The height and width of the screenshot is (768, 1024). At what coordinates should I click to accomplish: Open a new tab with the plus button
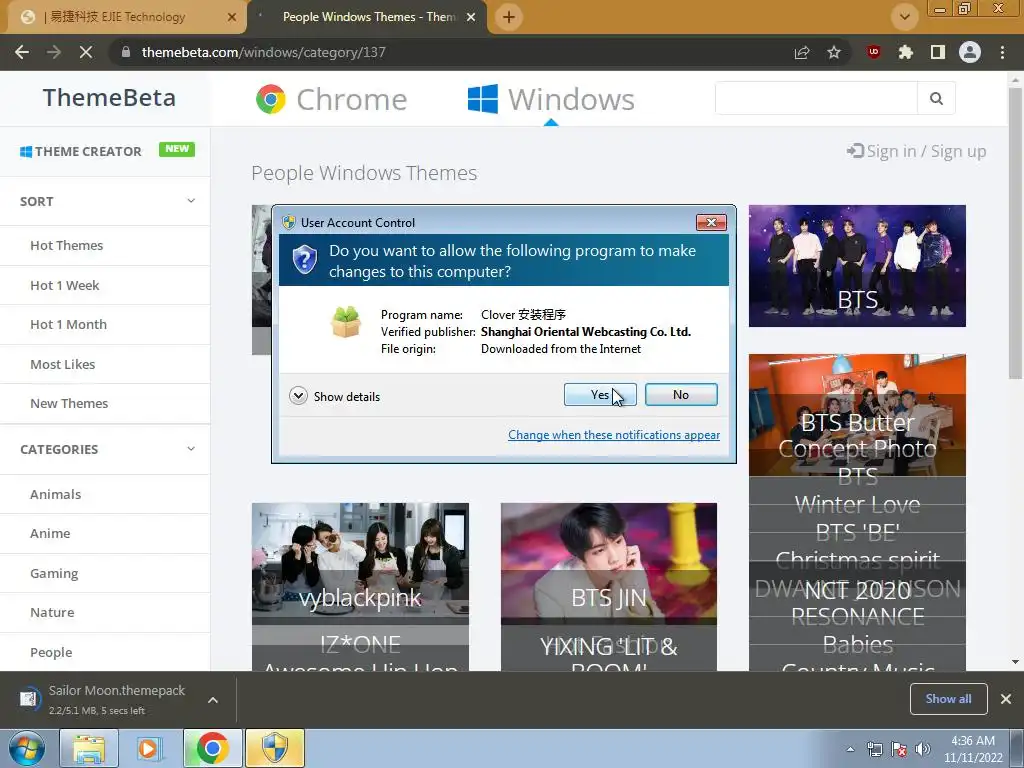(x=509, y=17)
